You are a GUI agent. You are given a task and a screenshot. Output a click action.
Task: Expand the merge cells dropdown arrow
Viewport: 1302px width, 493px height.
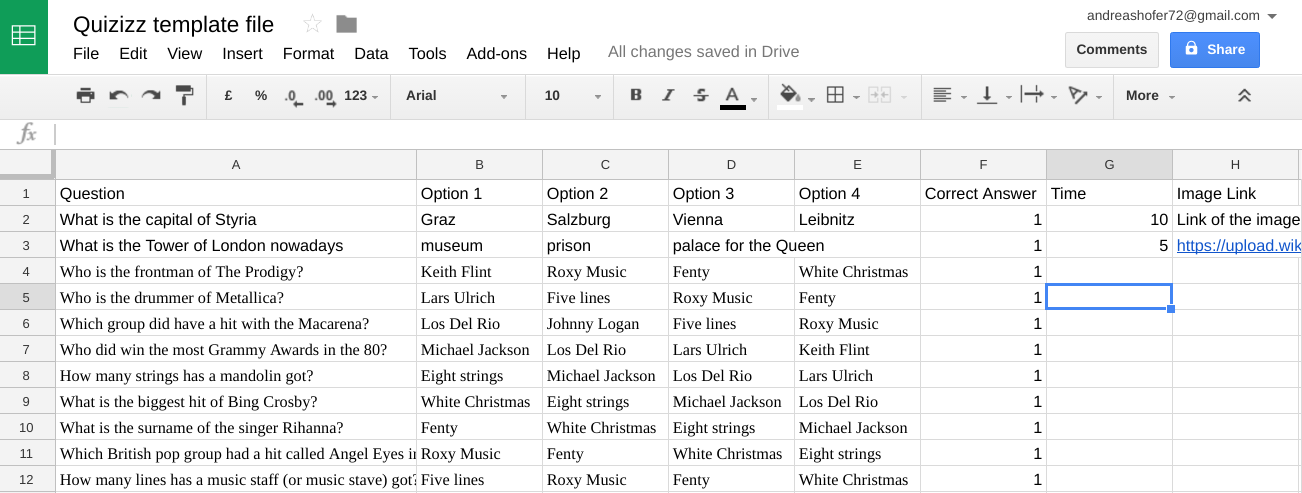click(904, 97)
